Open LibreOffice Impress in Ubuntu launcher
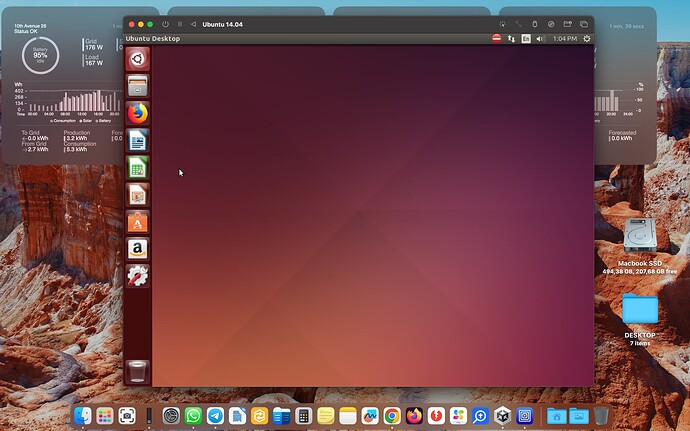The image size is (690, 431). click(x=137, y=195)
